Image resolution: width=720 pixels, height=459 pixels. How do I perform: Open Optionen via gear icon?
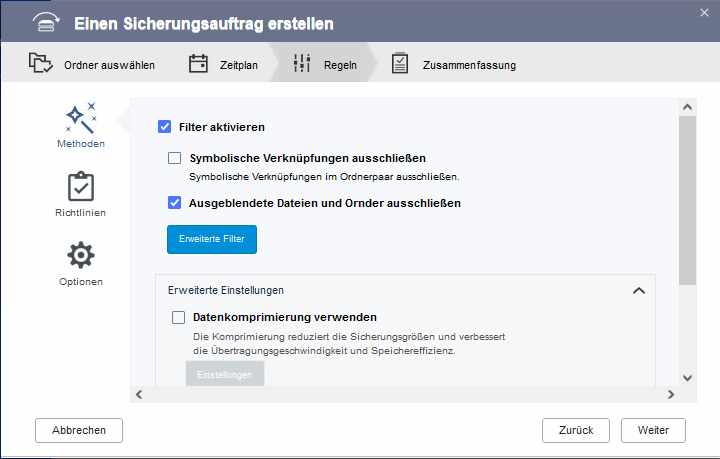coord(81,255)
